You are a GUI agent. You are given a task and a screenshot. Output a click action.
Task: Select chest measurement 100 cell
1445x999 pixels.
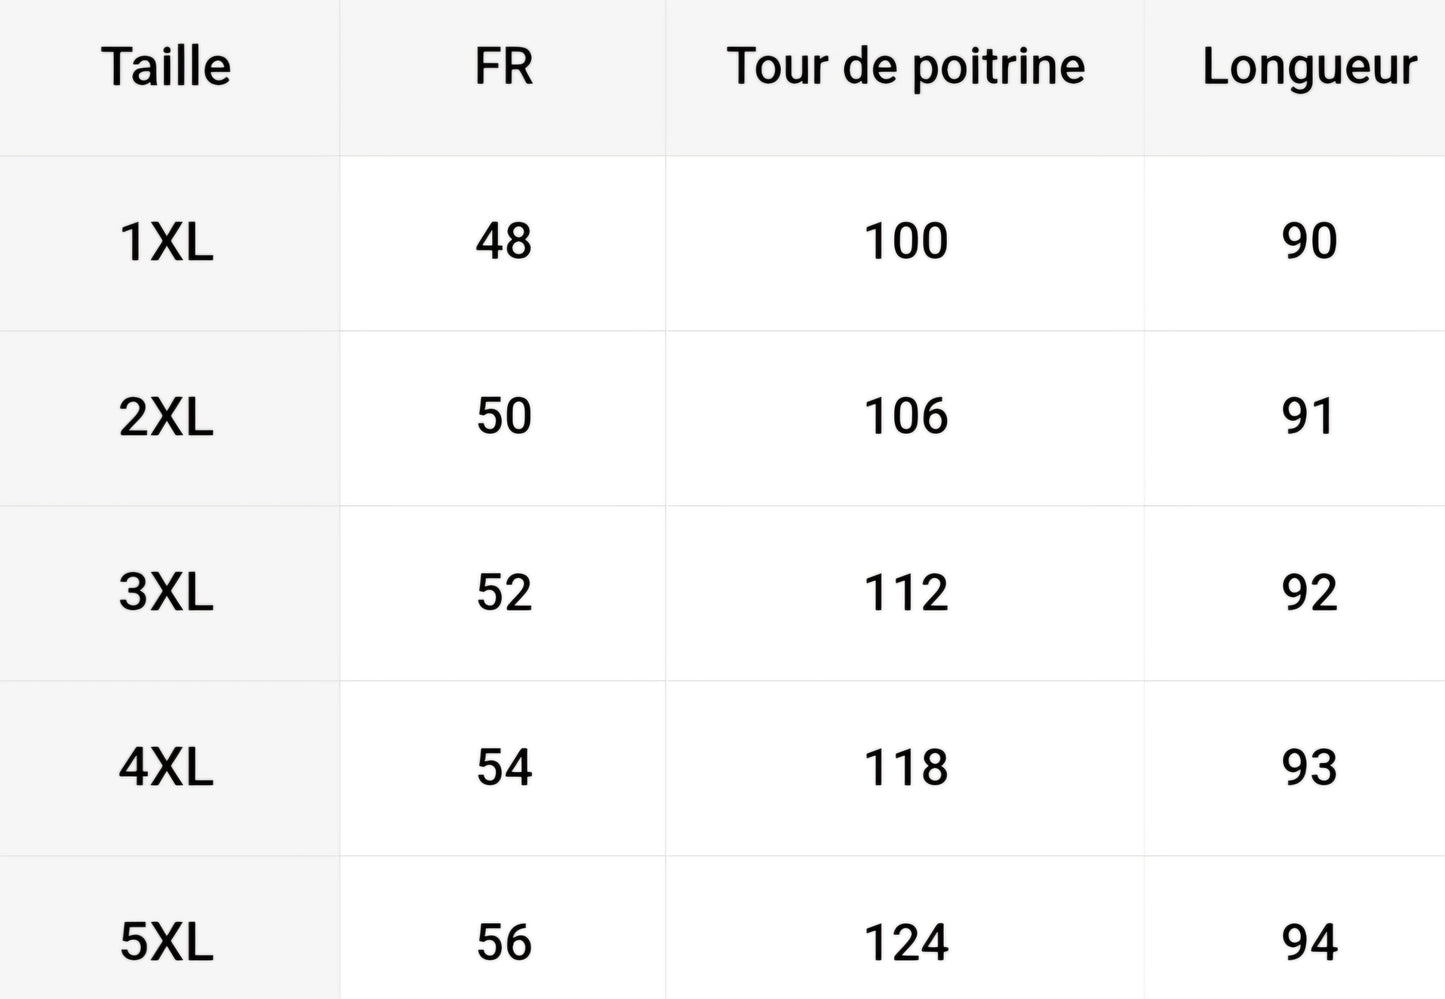tap(905, 242)
